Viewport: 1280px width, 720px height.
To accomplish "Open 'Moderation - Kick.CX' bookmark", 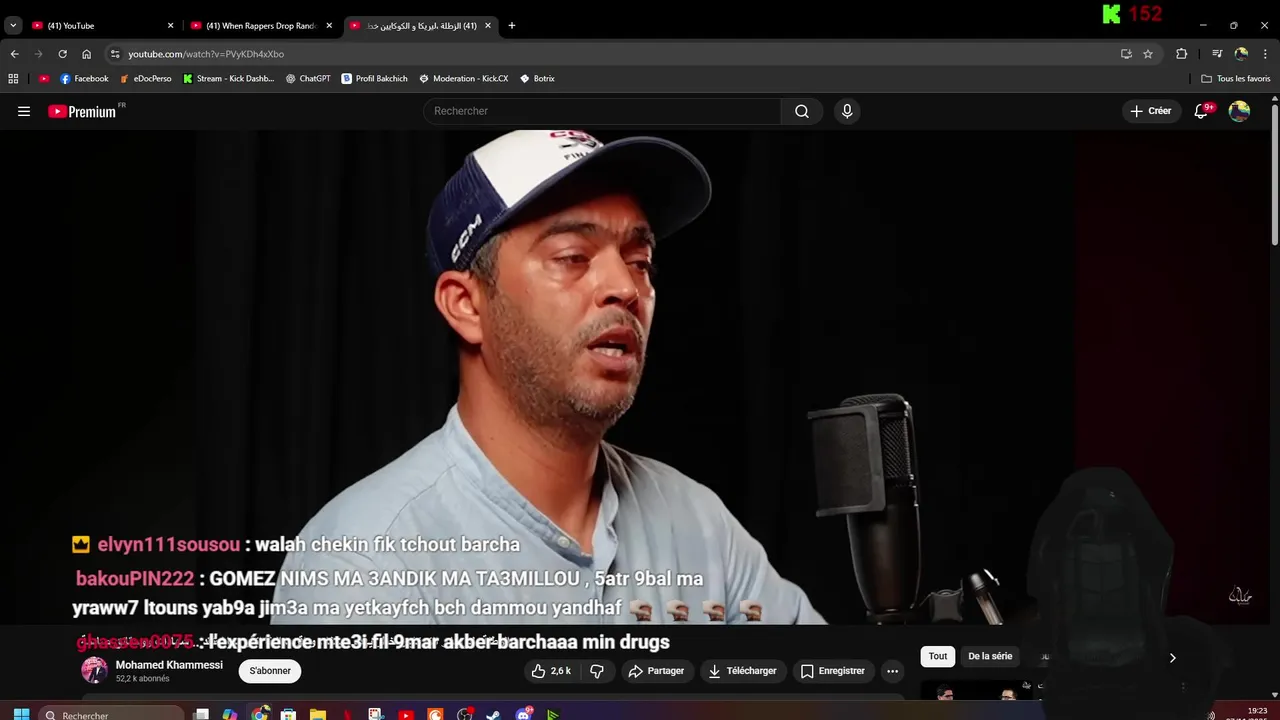I will pos(464,78).
